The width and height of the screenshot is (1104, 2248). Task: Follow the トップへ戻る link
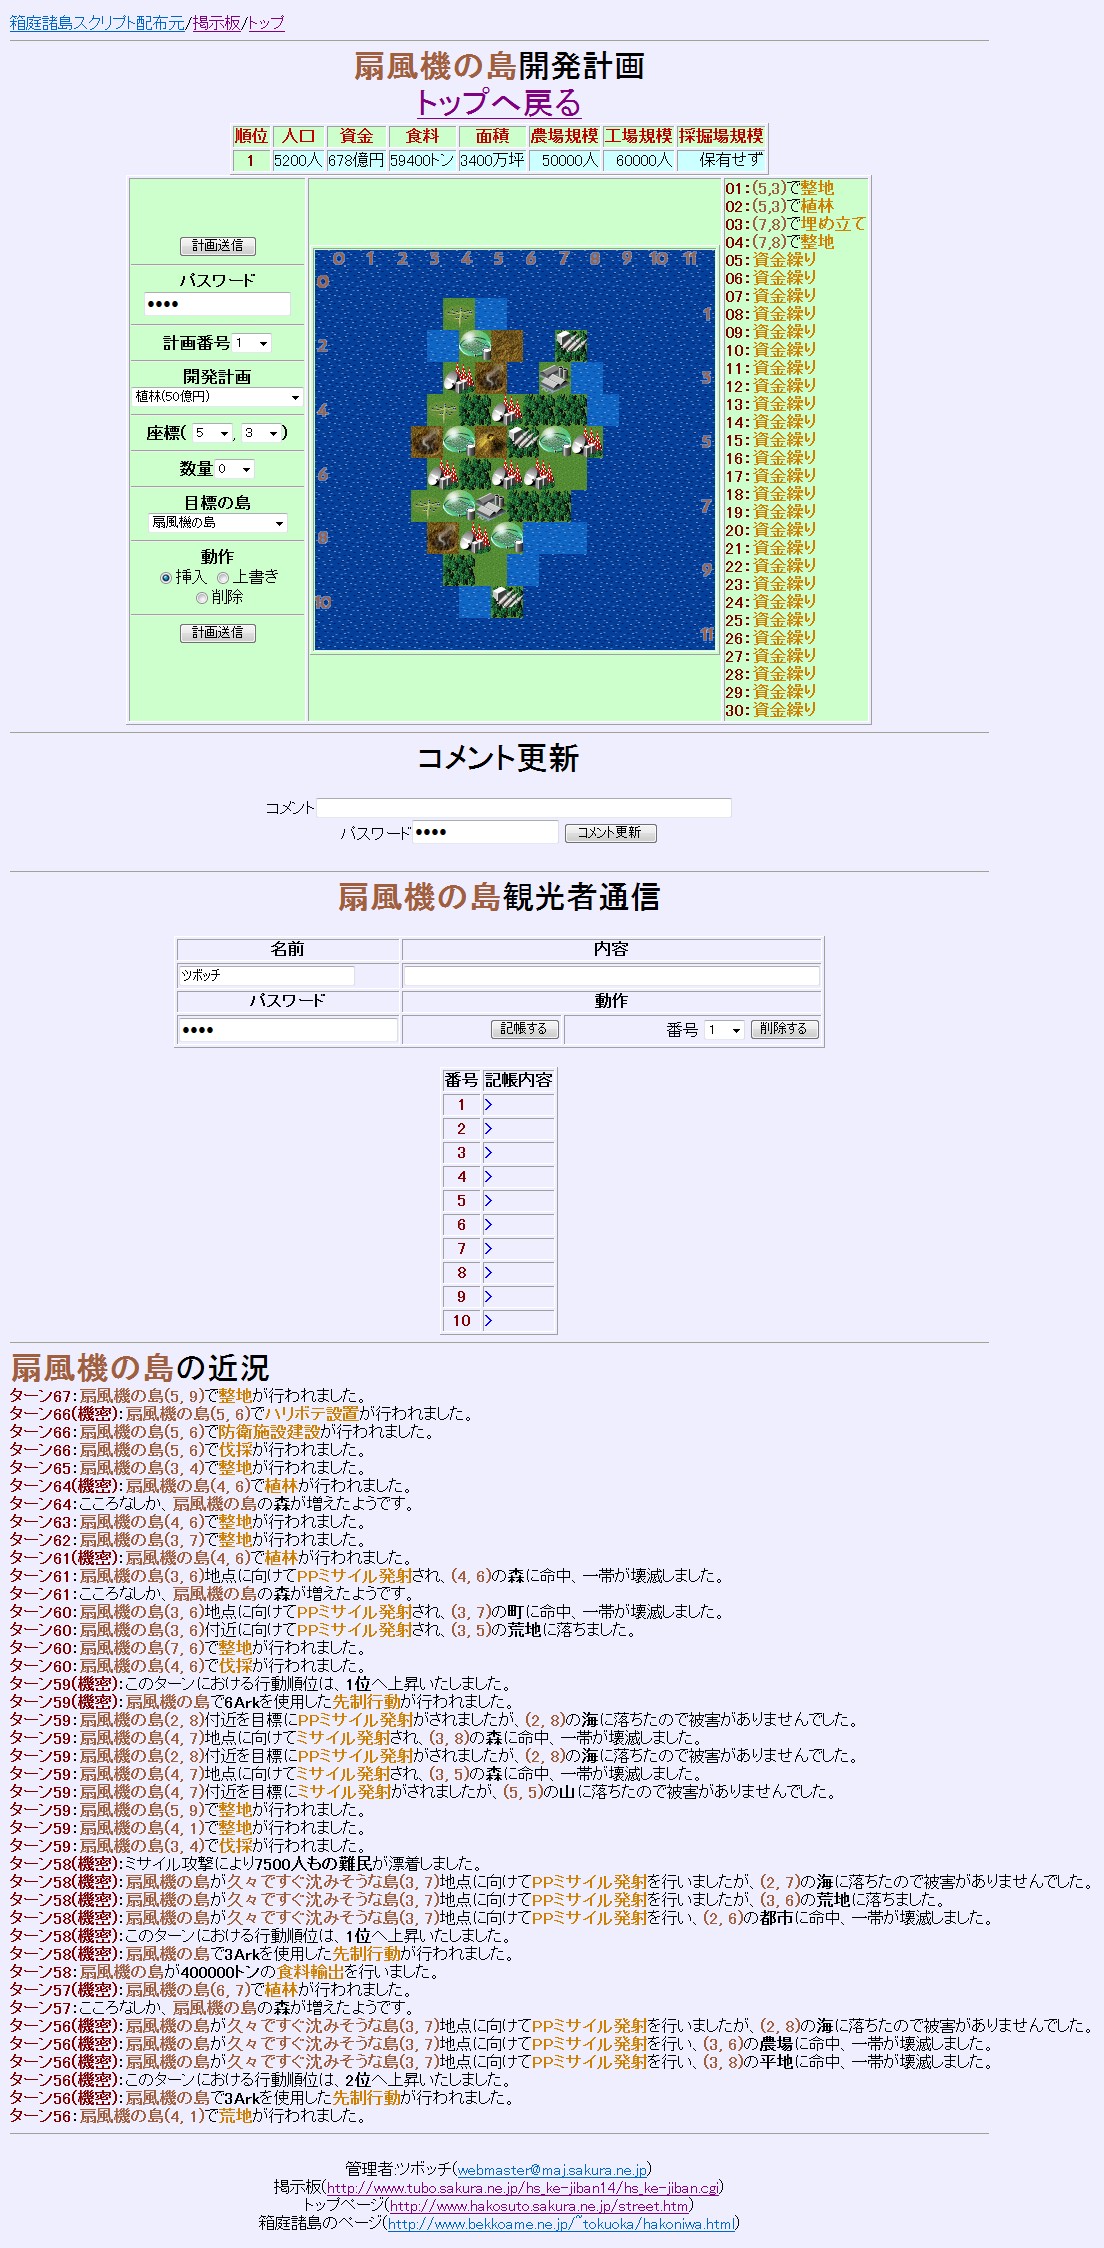(498, 103)
